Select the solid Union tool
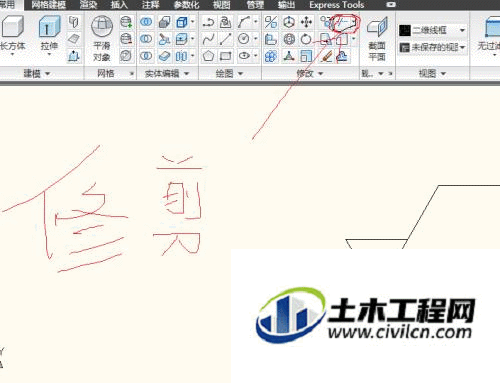This screenshot has height=383, width=500. (146, 22)
